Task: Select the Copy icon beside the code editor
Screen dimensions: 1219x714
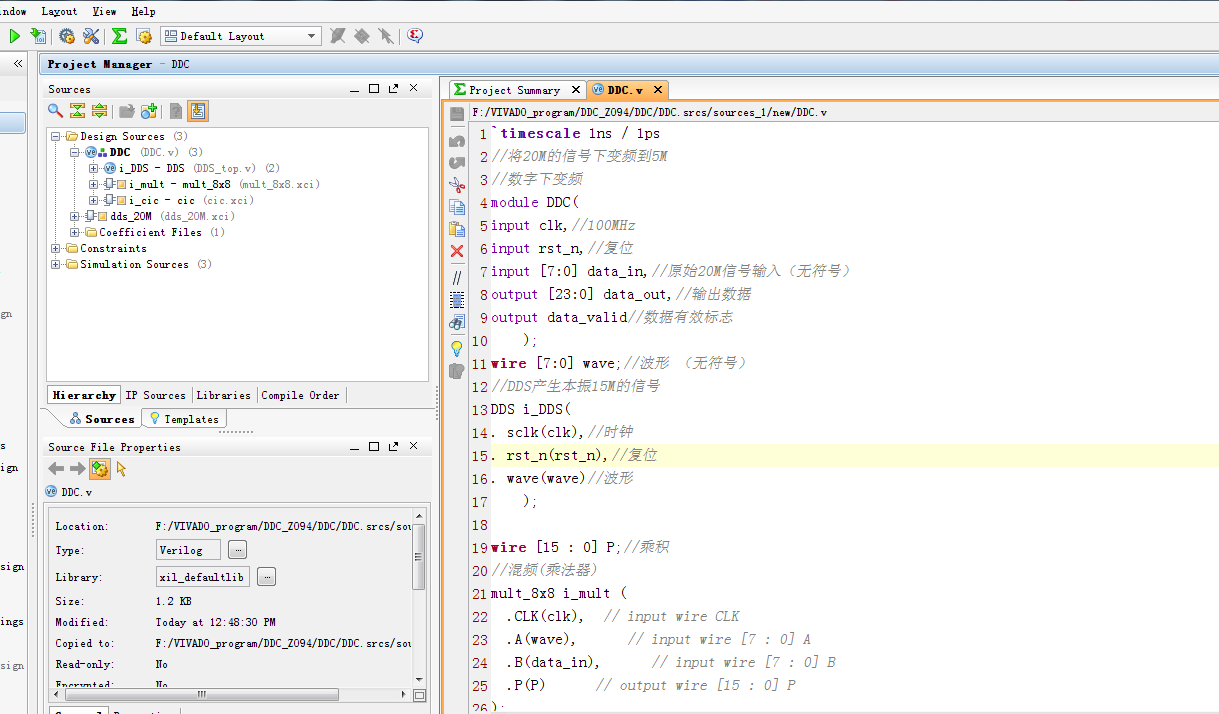Action: pyautogui.click(x=457, y=206)
